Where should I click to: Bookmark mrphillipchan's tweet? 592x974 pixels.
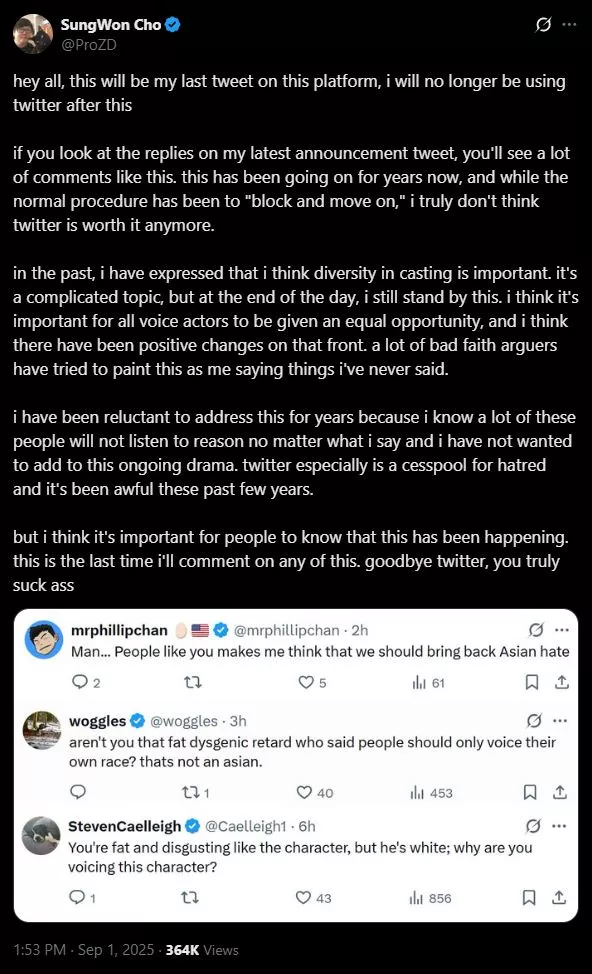tap(532, 682)
